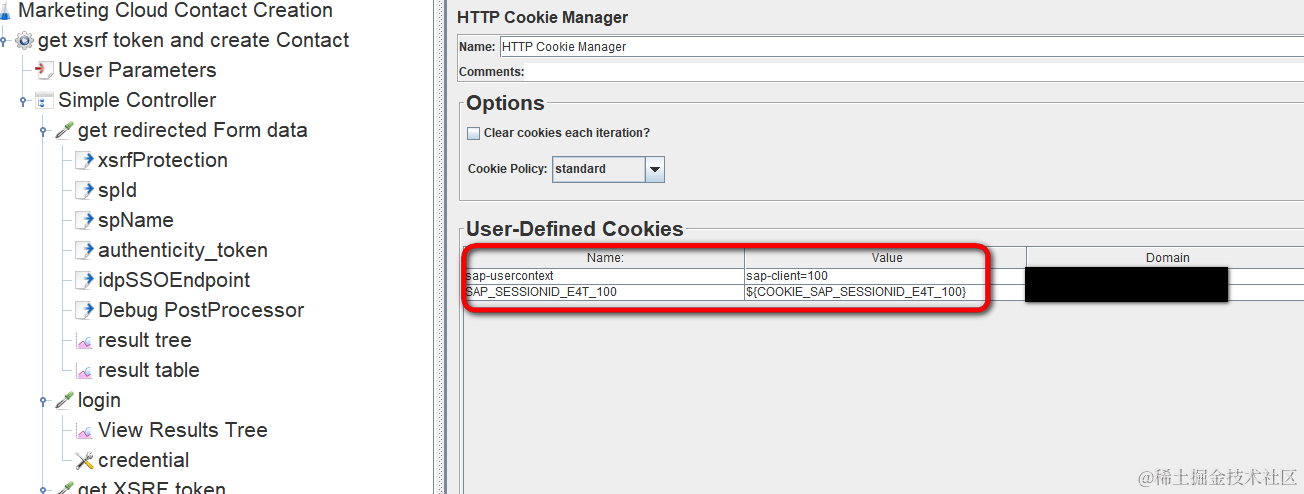This screenshot has height=494, width=1304.
Task: Select the ${COOKIE_SAP_SESSIONID_E4T_100} value cell
Action: click(885, 291)
